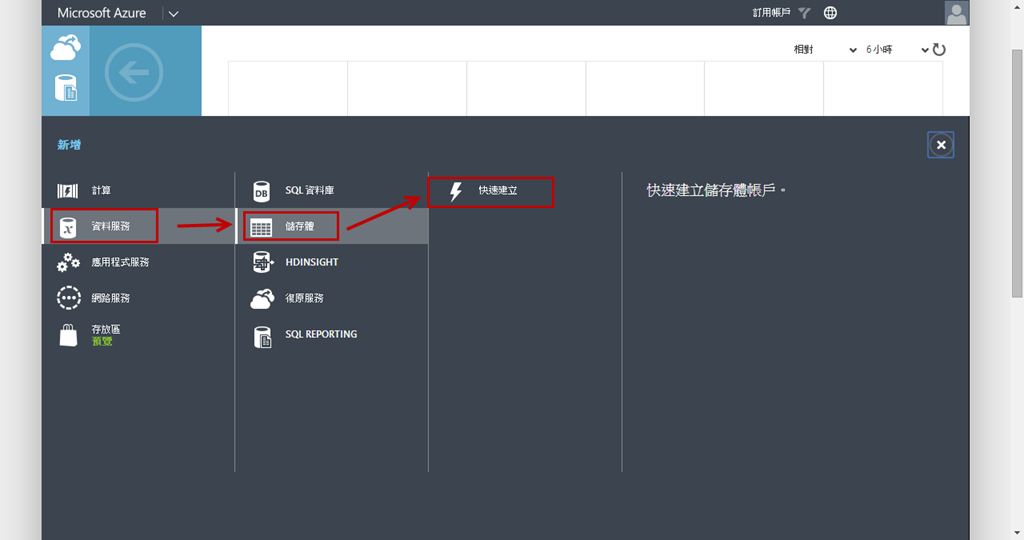Select 網路服務 category
This screenshot has height=540, width=1024.
tap(138, 298)
